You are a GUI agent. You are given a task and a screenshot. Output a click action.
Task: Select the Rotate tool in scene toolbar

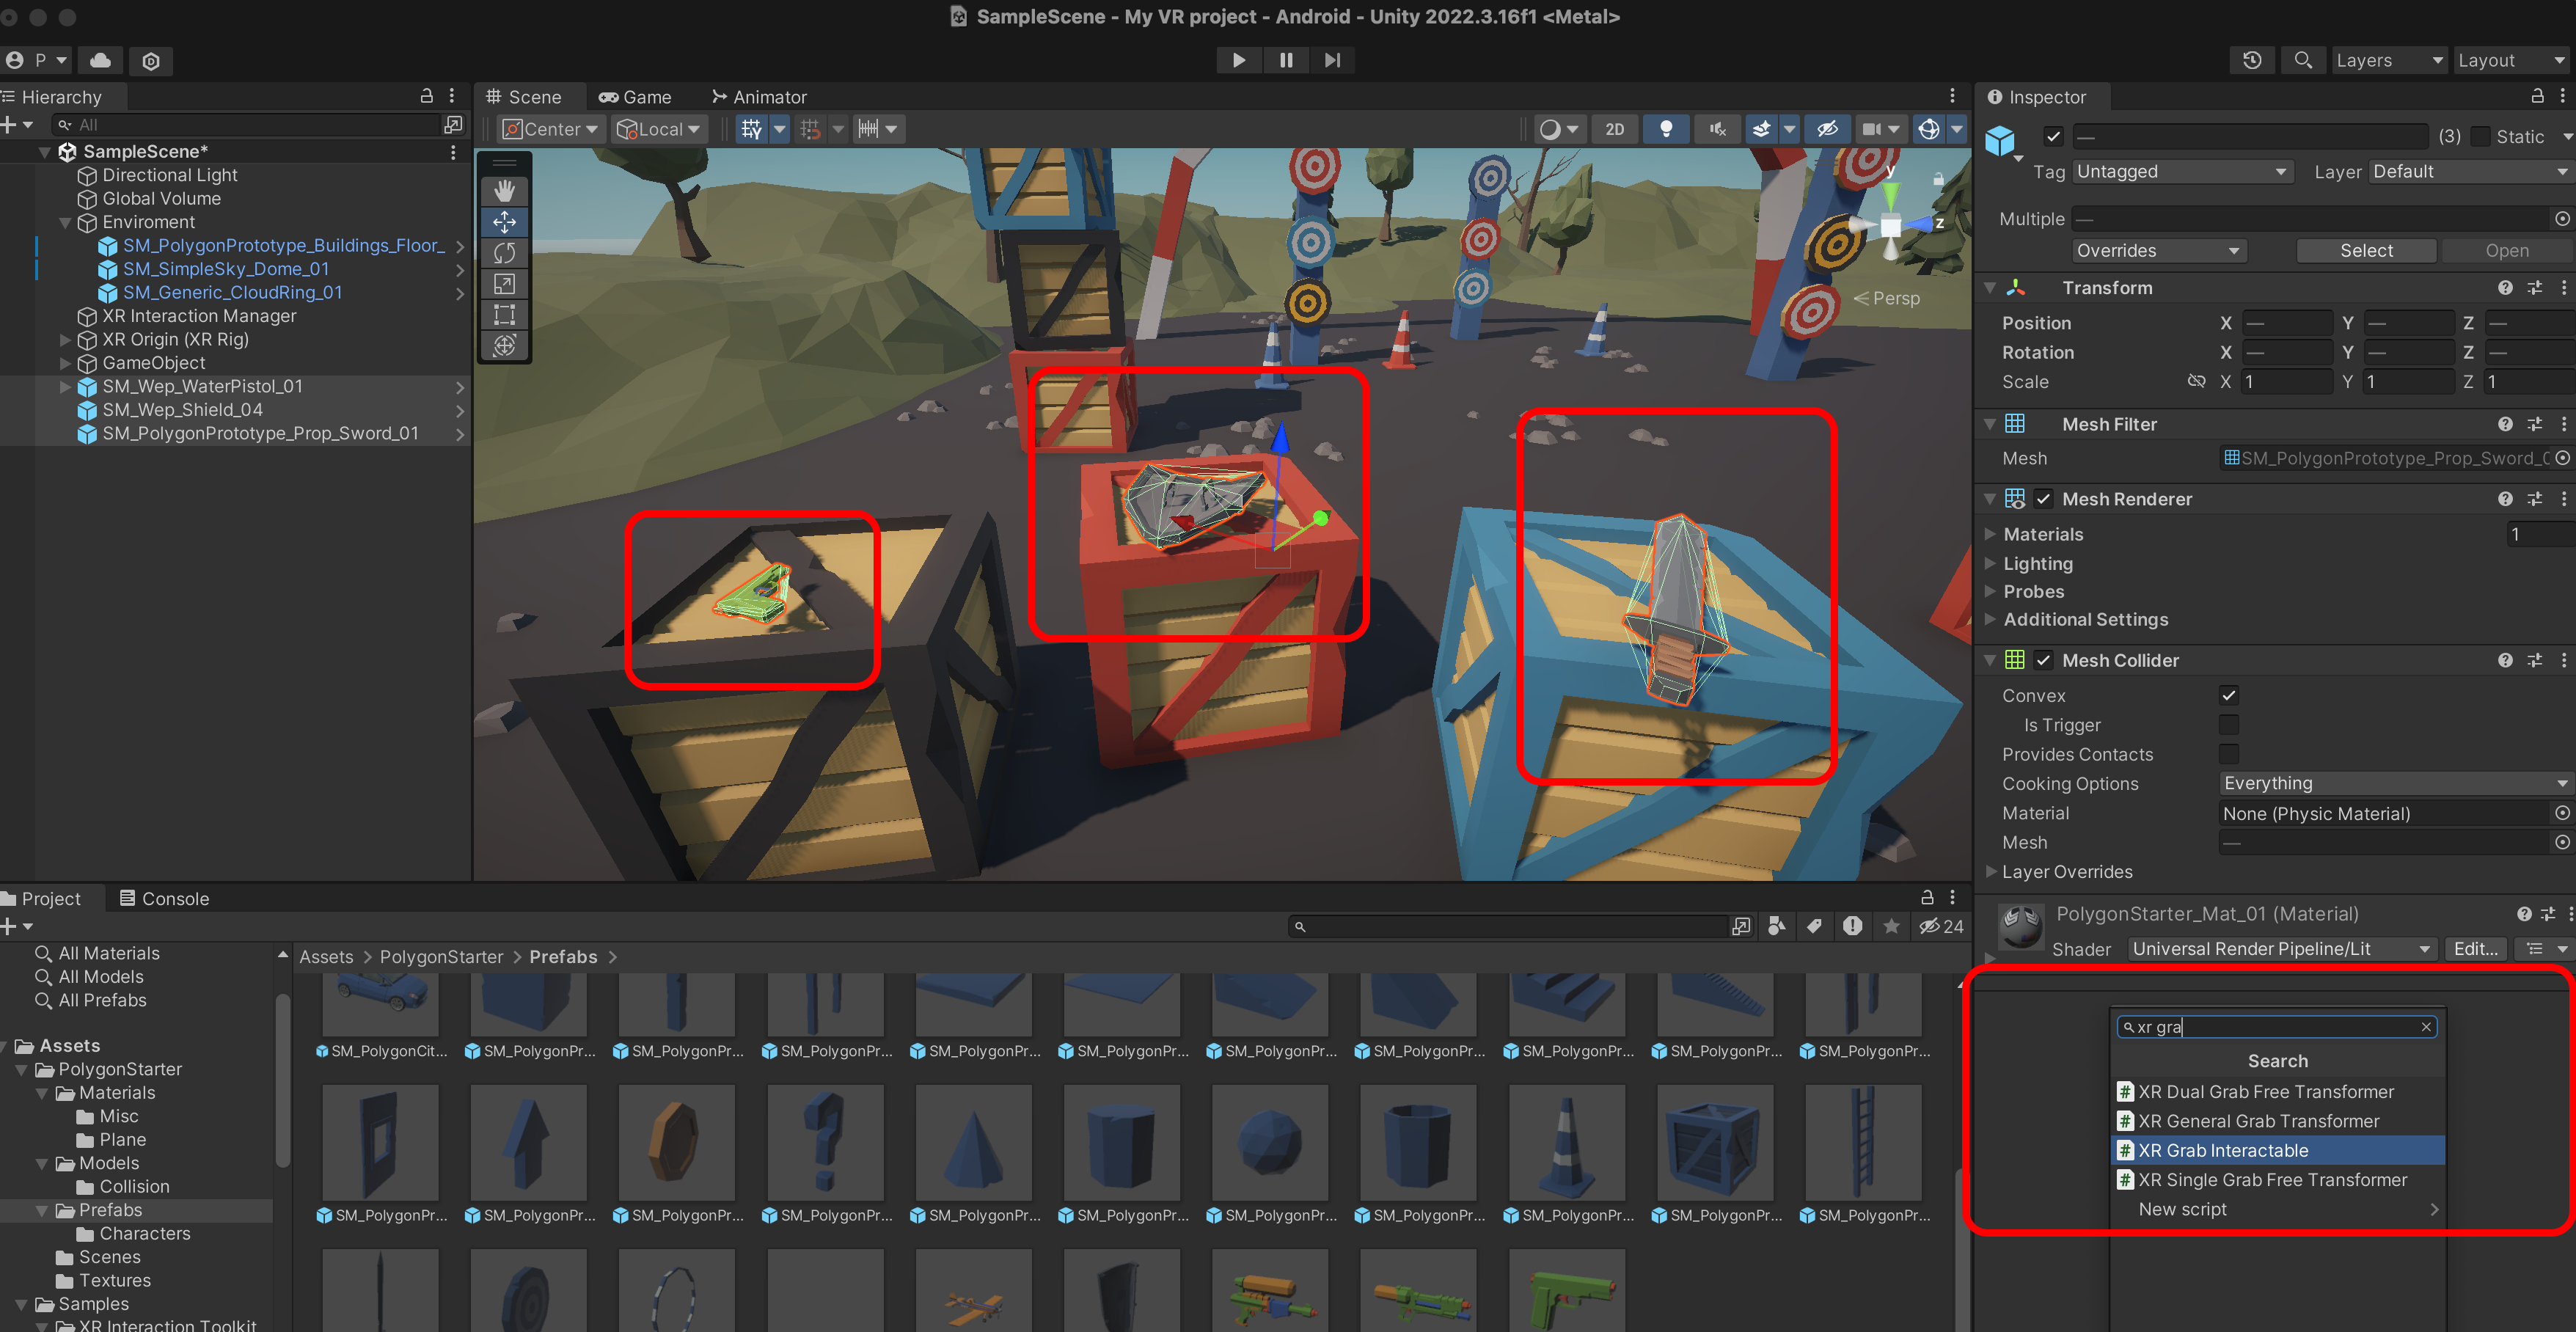pos(504,253)
